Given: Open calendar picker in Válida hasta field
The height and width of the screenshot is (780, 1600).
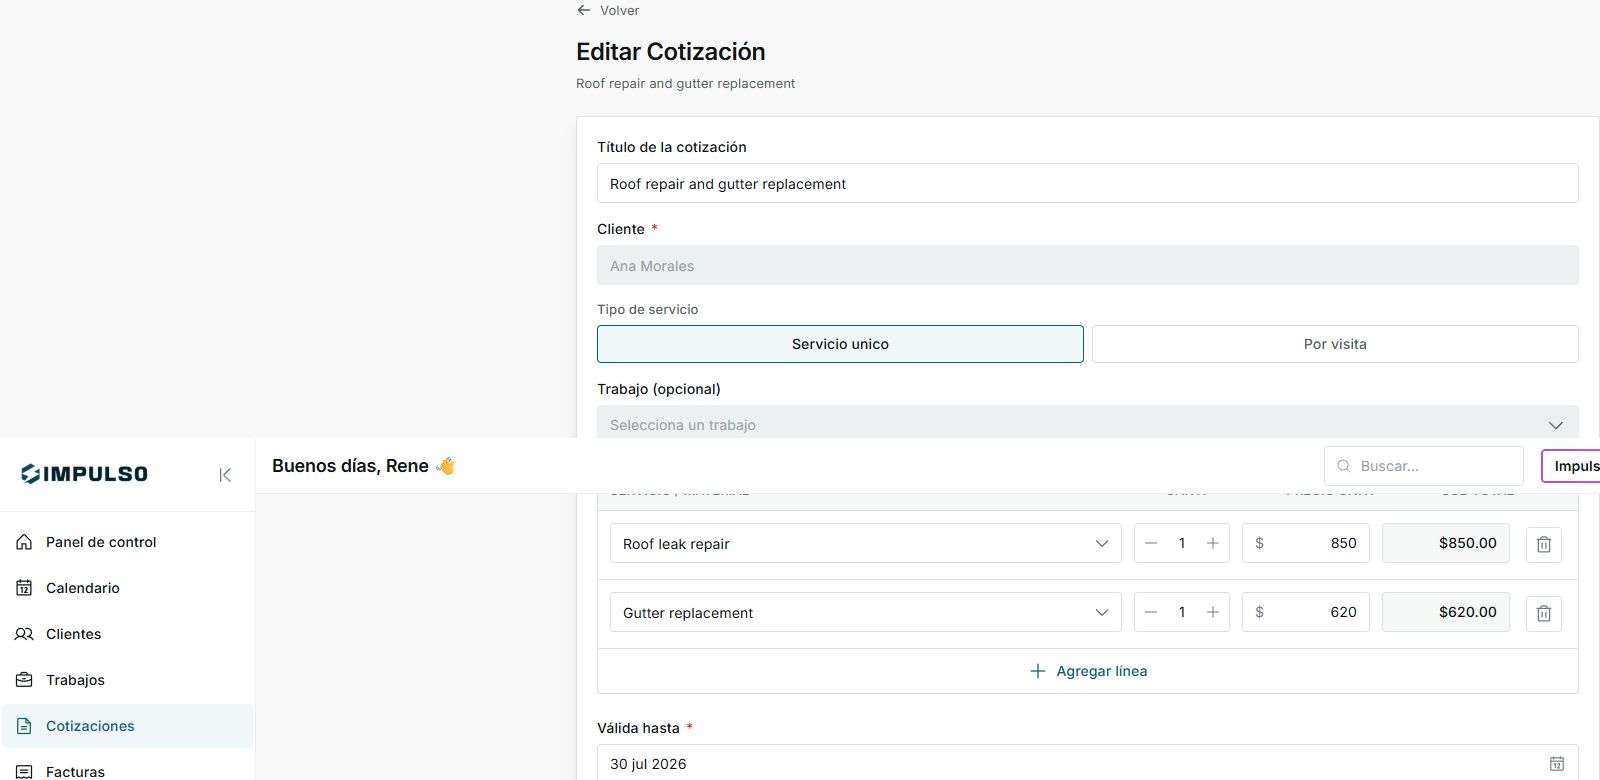Looking at the screenshot, I should click(1557, 764).
